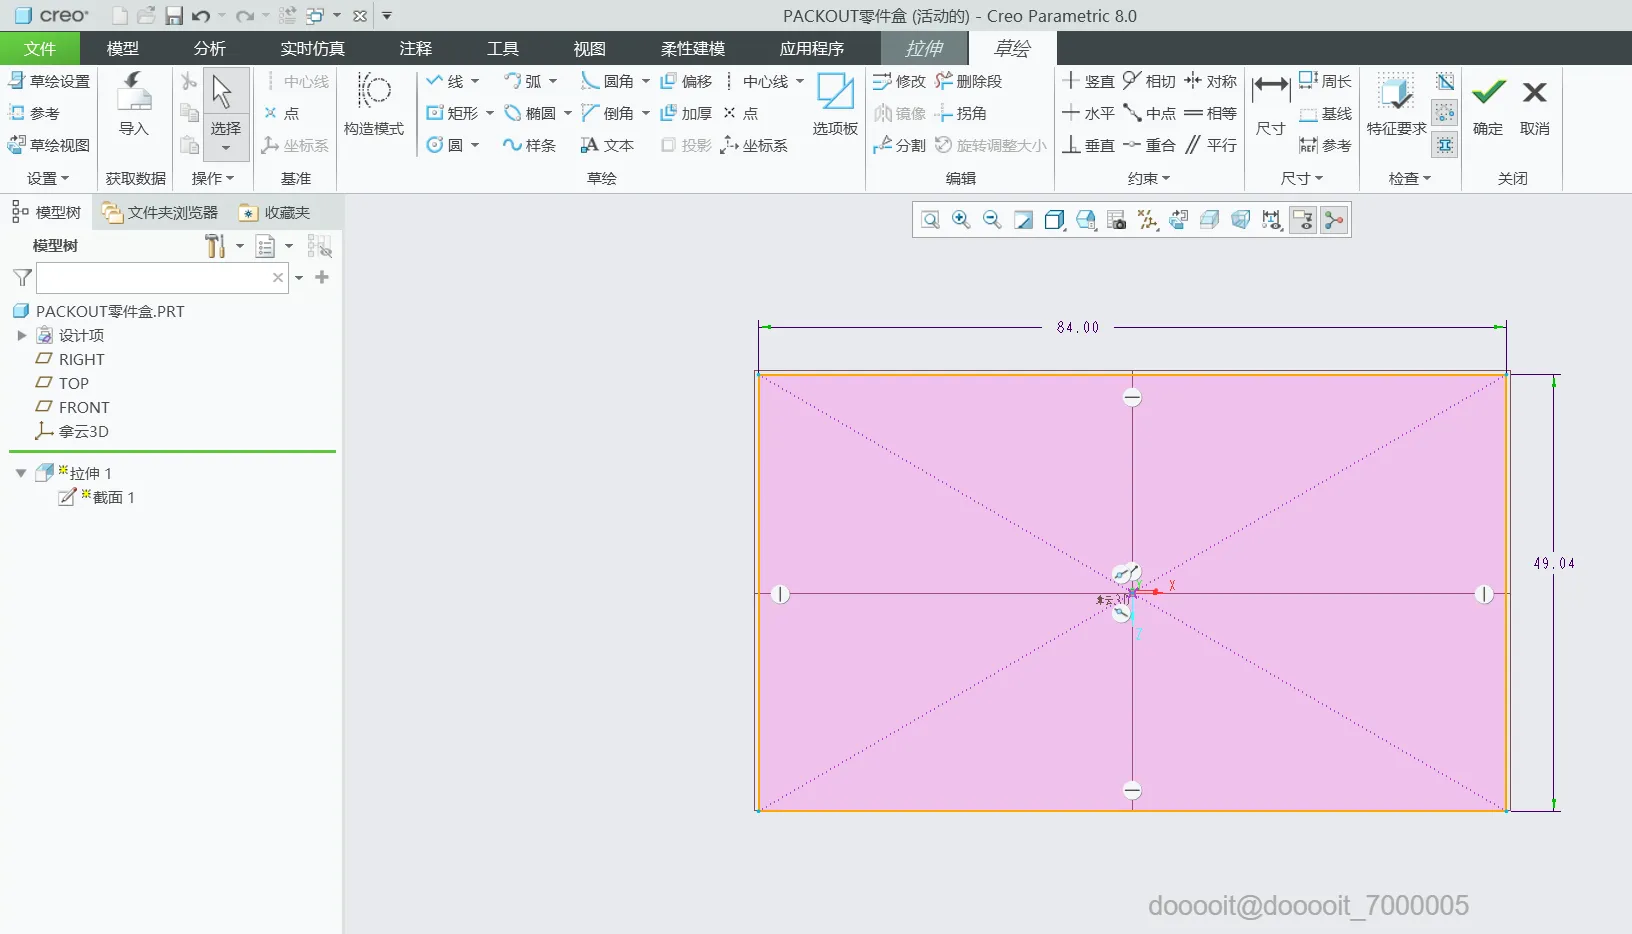Screen dimensions: 1632x934
Task: Click the 草绘设置 sketch setup button
Action: click(x=49, y=81)
